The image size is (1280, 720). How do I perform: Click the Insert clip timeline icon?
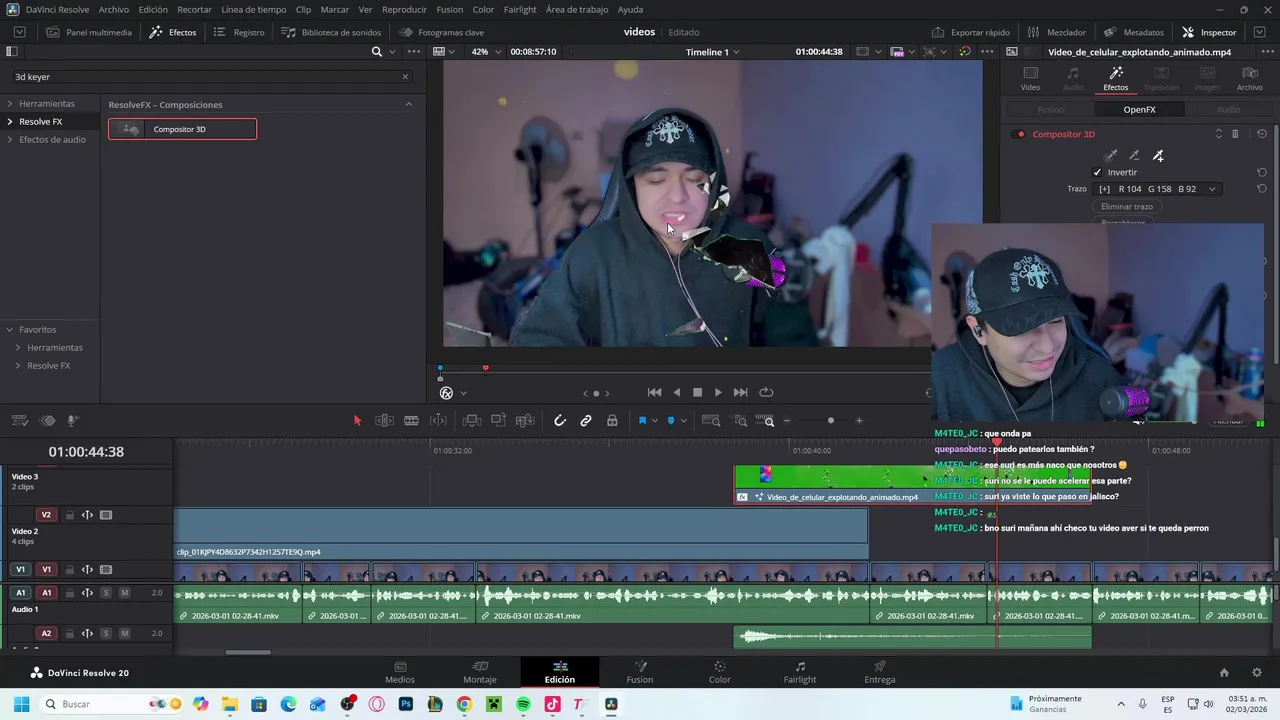click(472, 421)
